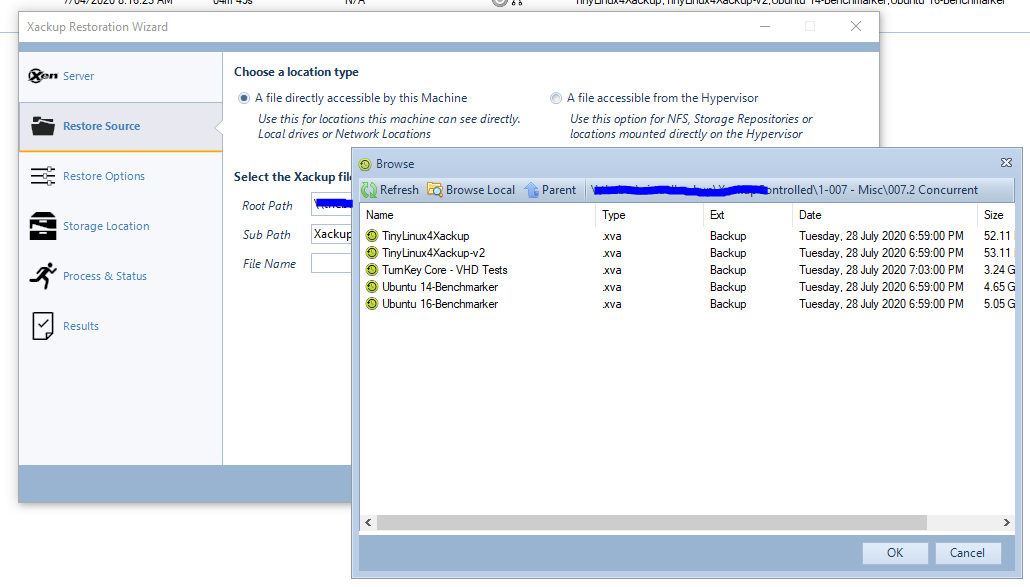Sort list by Ext column header
Viewport: 1030px width, 587px height.
[x=748, y=215]
